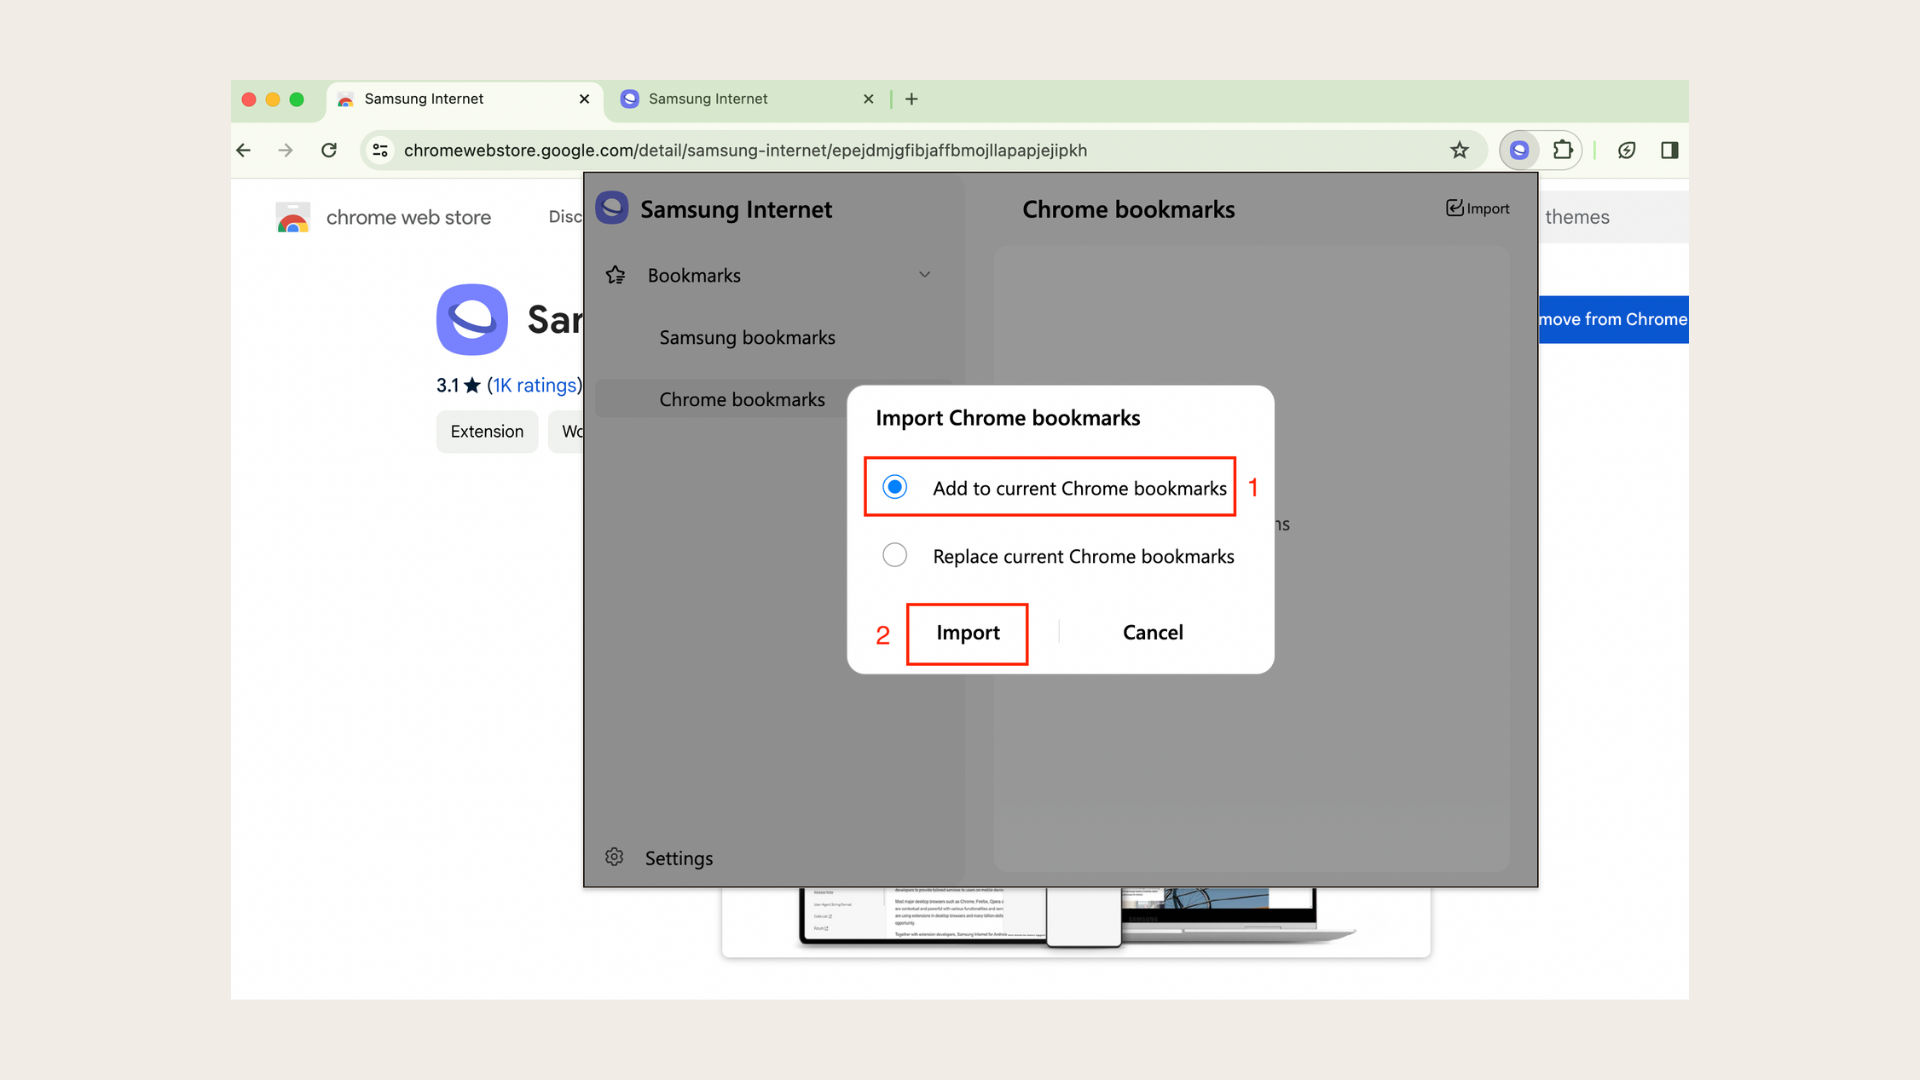The width and height of the screenshot is (1920, 1080).
Task: Bookmark this page with the star icon
Action: pyautogui.click(x=1460, y=150)
